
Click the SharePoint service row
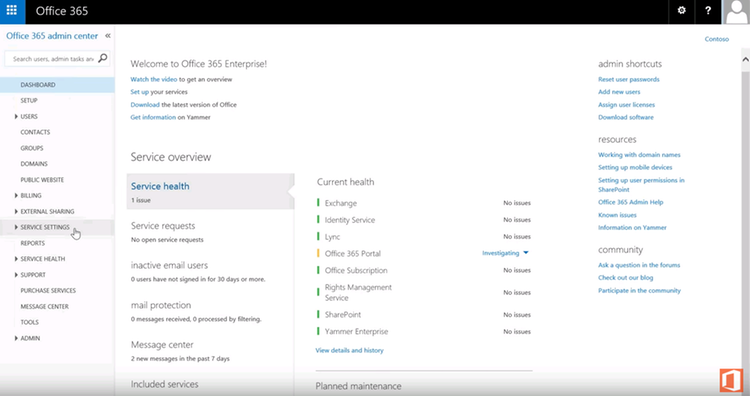click(424, 314)
